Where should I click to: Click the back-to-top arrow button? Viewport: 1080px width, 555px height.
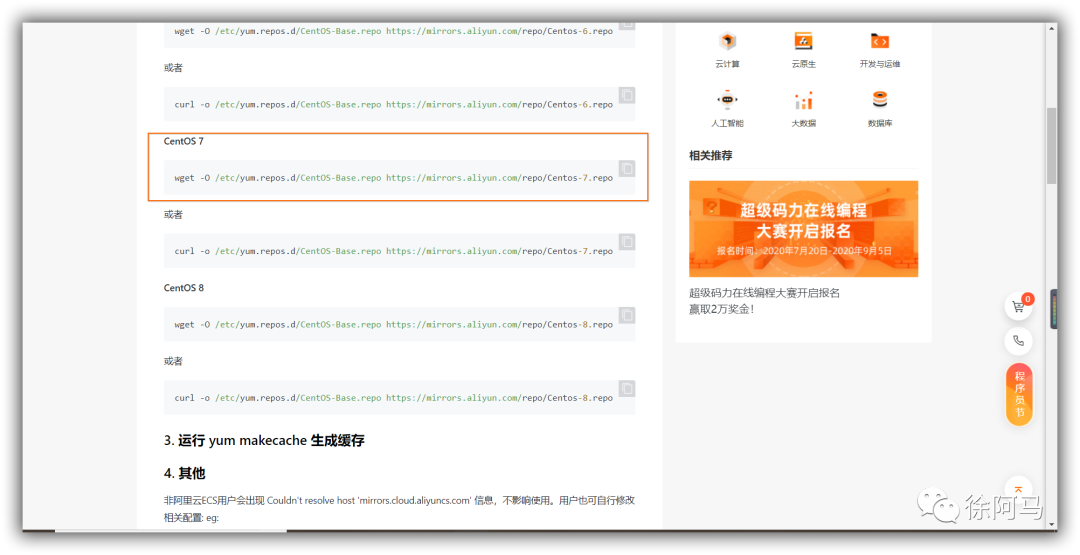(x=1019, y=490)
